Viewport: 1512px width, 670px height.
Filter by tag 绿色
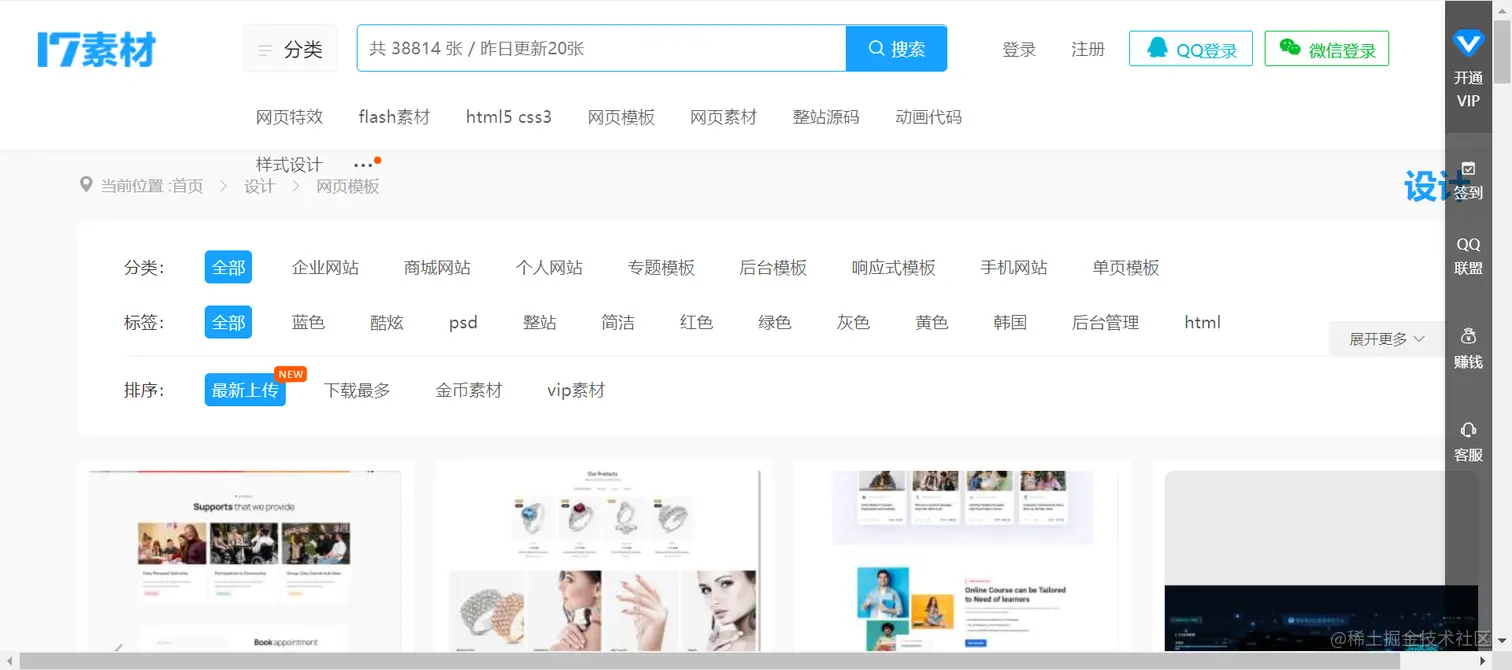[775, 323]
